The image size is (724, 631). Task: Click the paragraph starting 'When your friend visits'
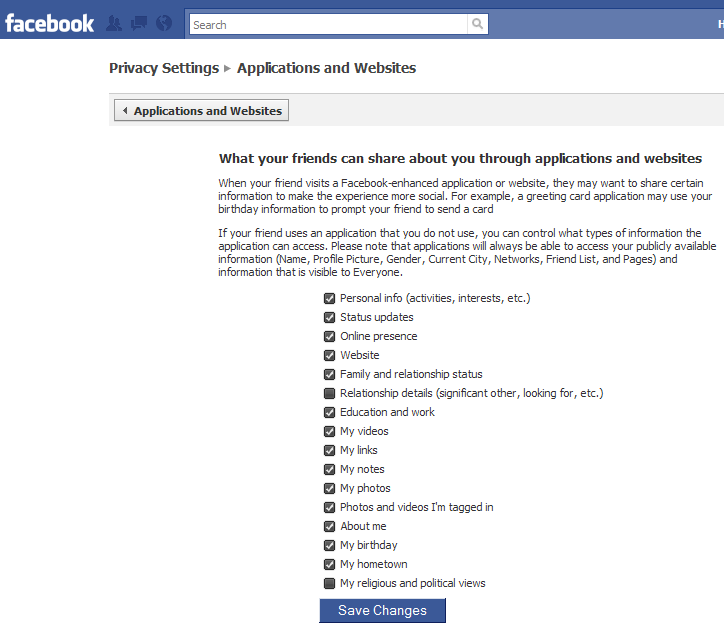(x=465, y=196)
